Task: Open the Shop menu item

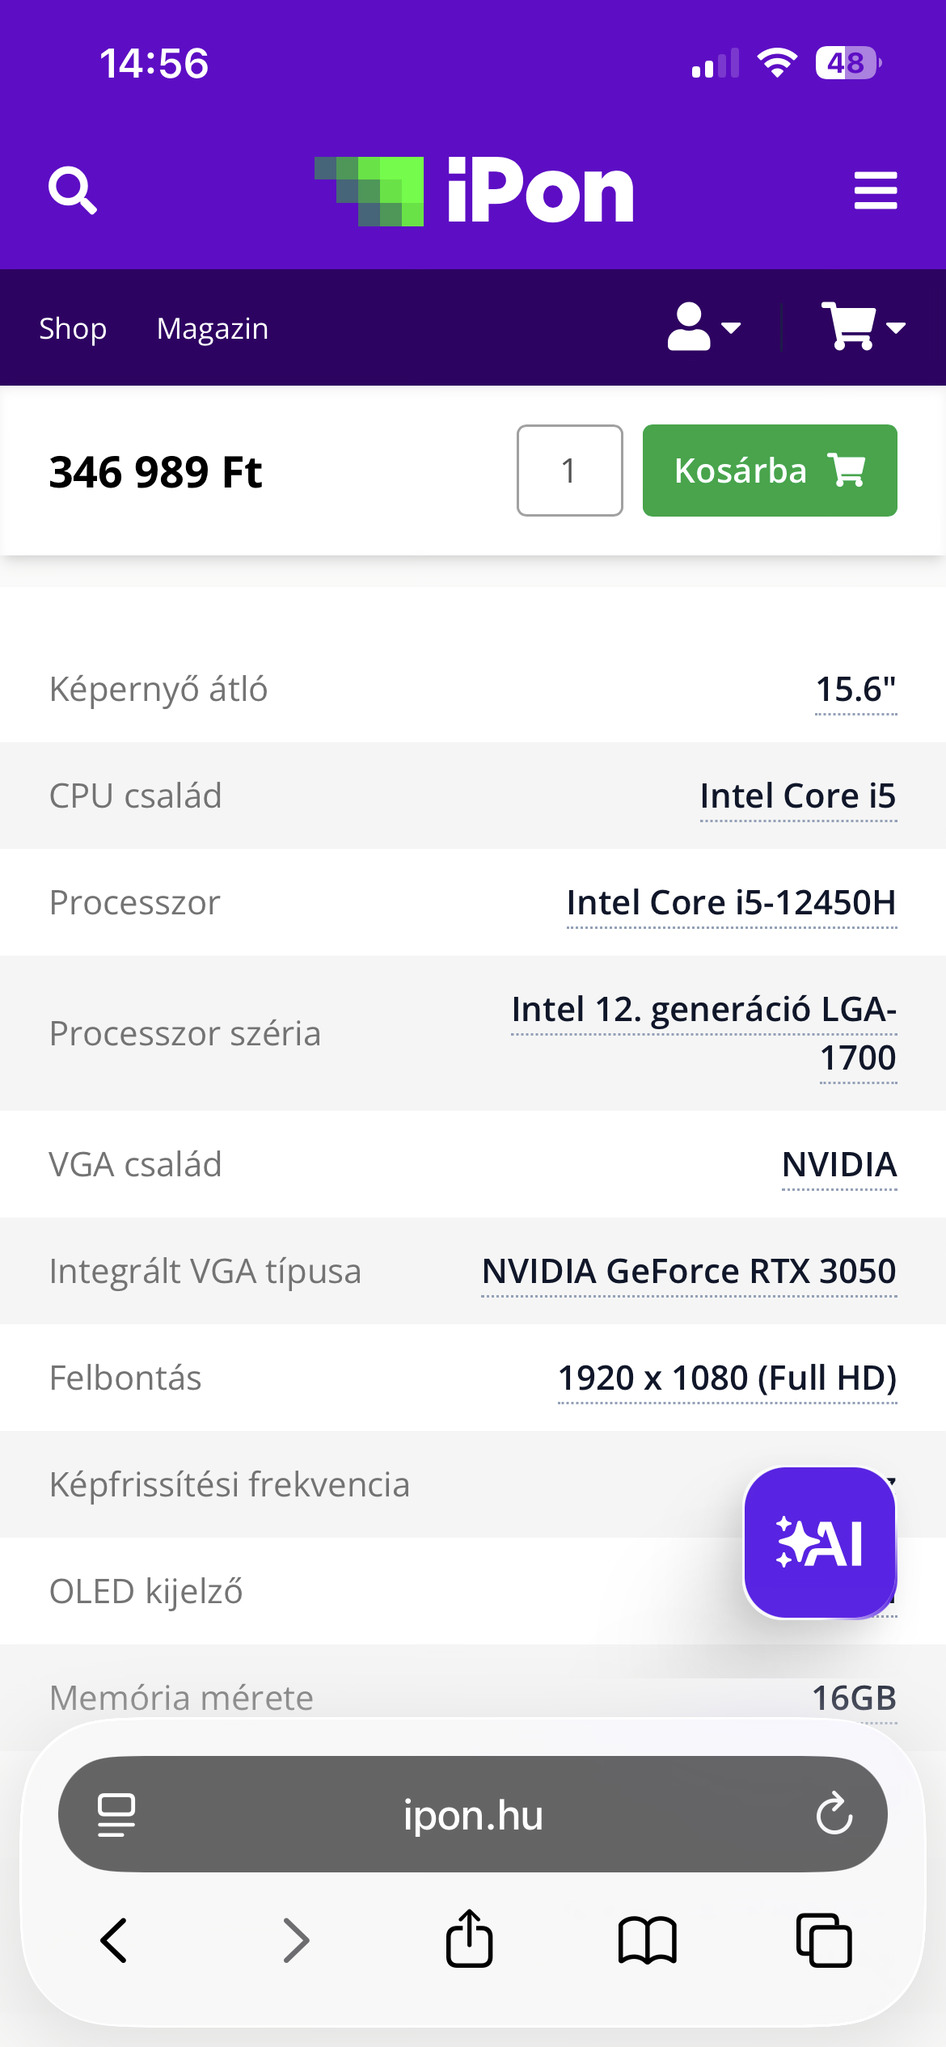Action: click(x=73, y=329)
